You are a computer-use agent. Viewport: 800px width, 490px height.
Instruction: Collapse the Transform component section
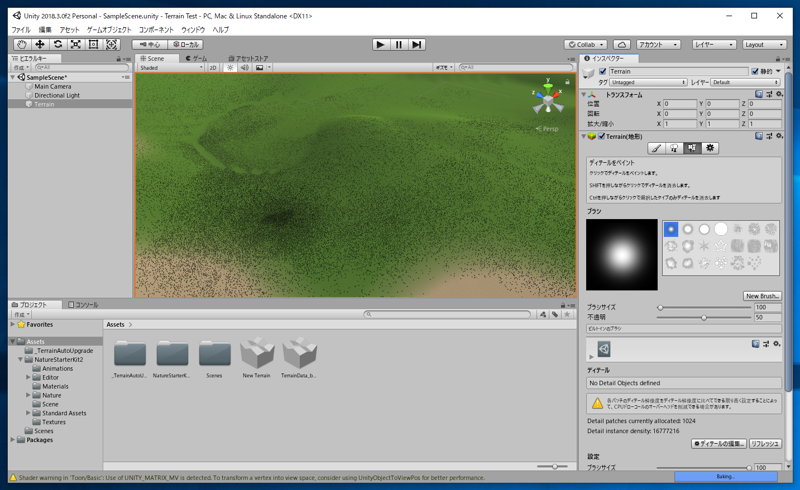click(x=584, y=94)
